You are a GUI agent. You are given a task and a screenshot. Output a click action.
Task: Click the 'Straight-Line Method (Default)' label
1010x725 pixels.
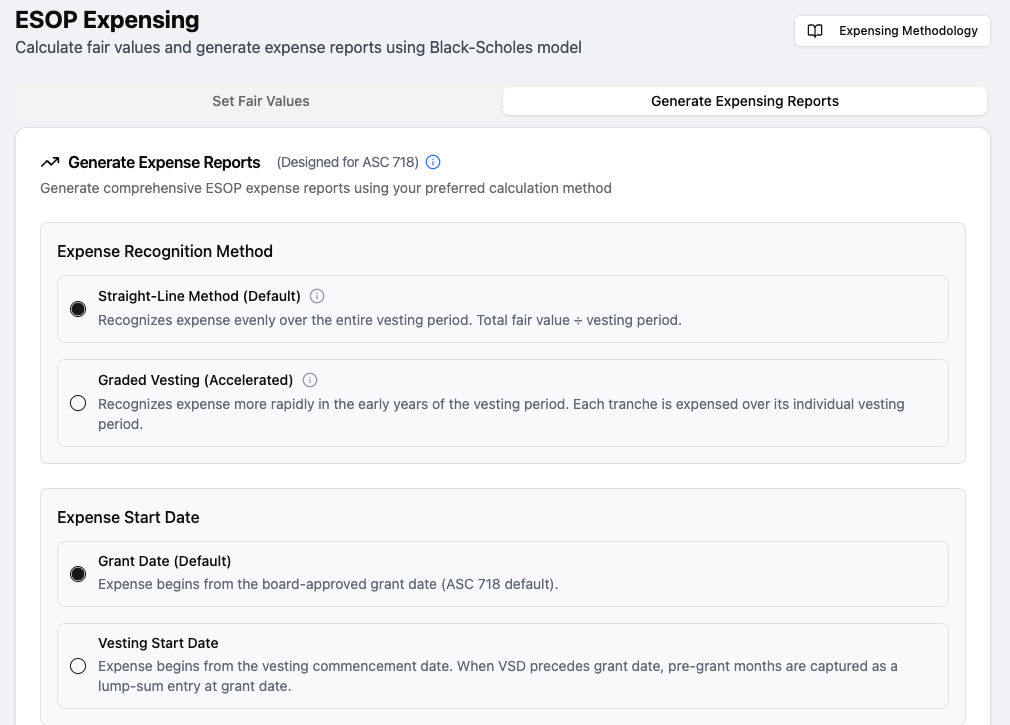199,296
